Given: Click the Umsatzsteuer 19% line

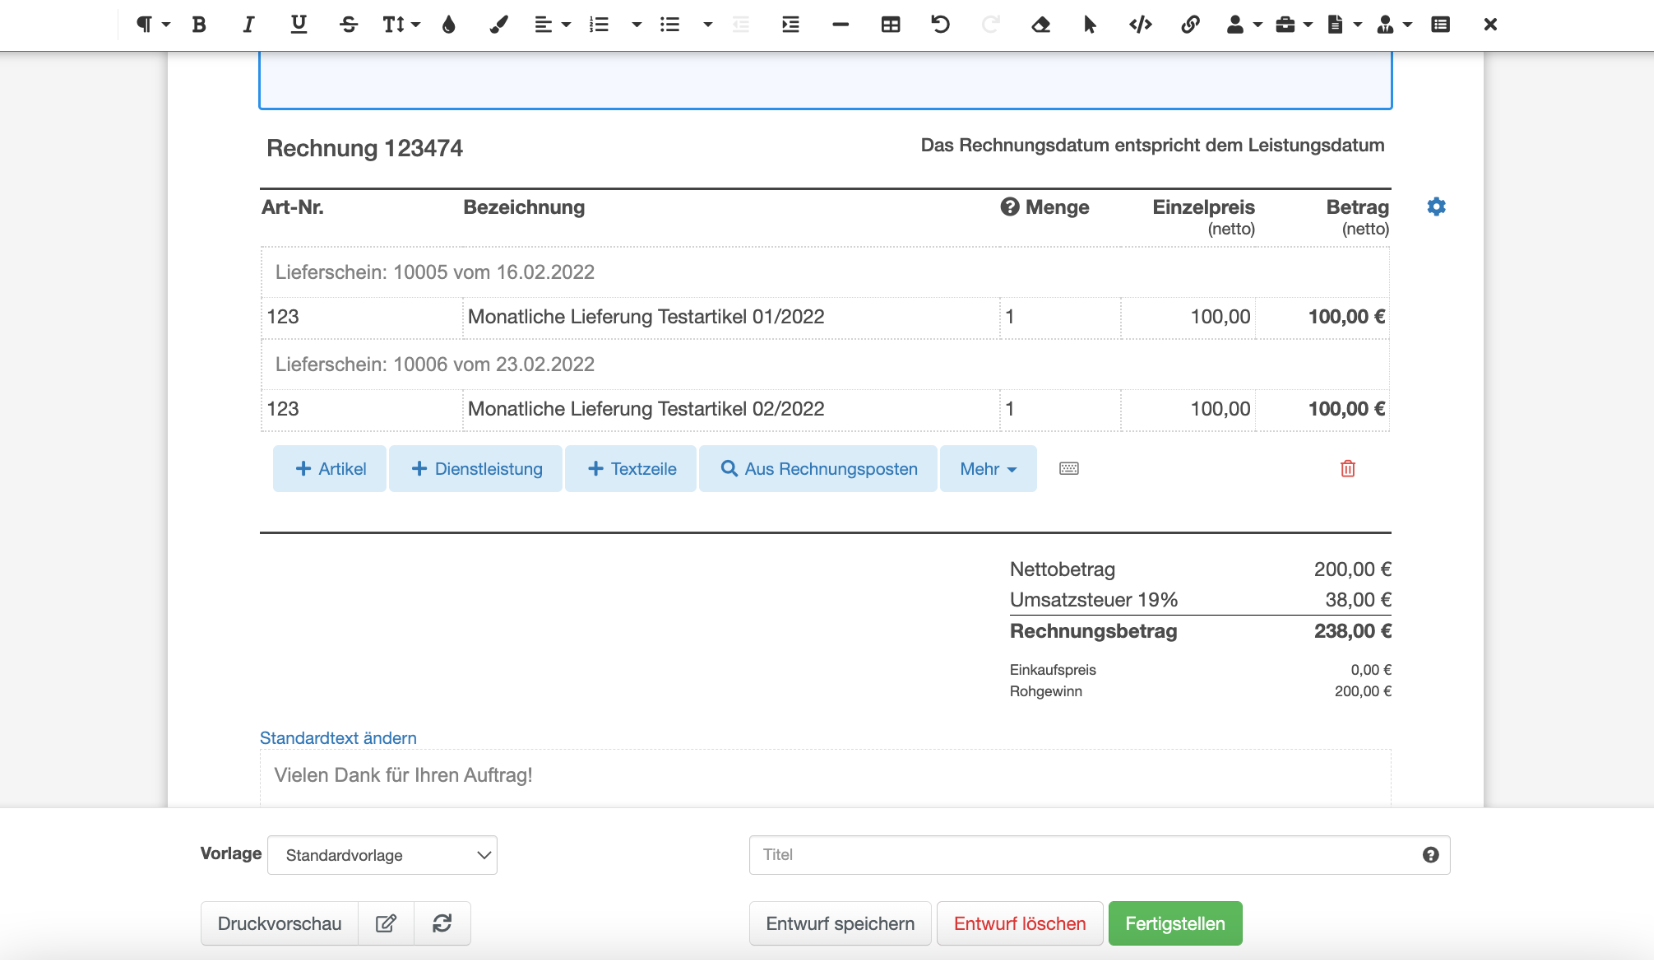Looking at the screenshot, I should pyautogui.click(x=1200, y=600).
